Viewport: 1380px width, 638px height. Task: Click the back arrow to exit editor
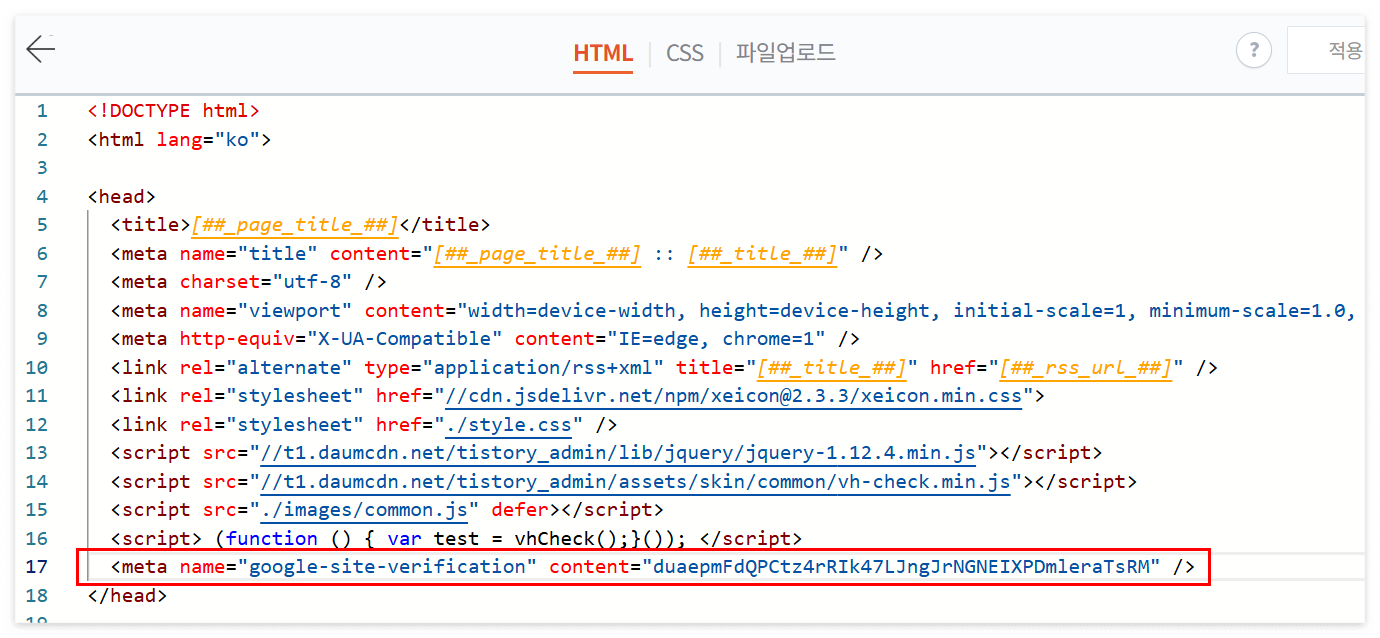(40, 48)
